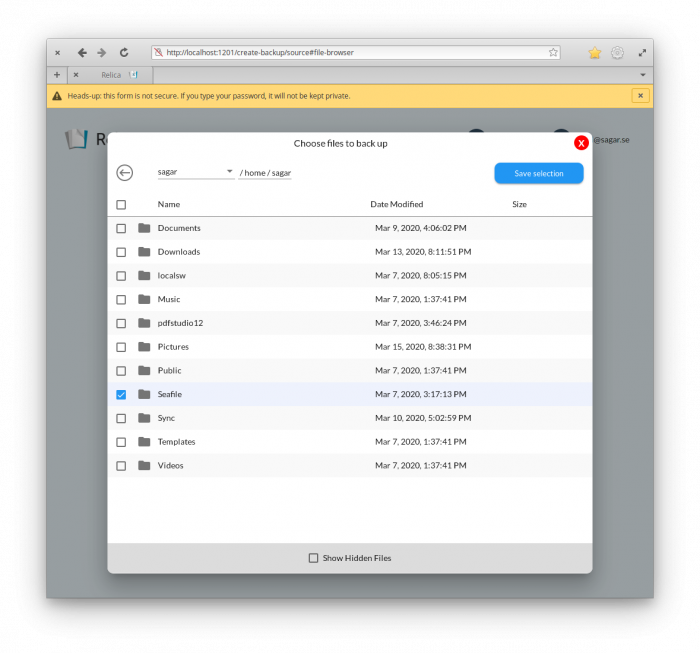This screenshot has width=700, height=653.
Task: Tick the select-all checkbox in header
Action: point(121,205)
